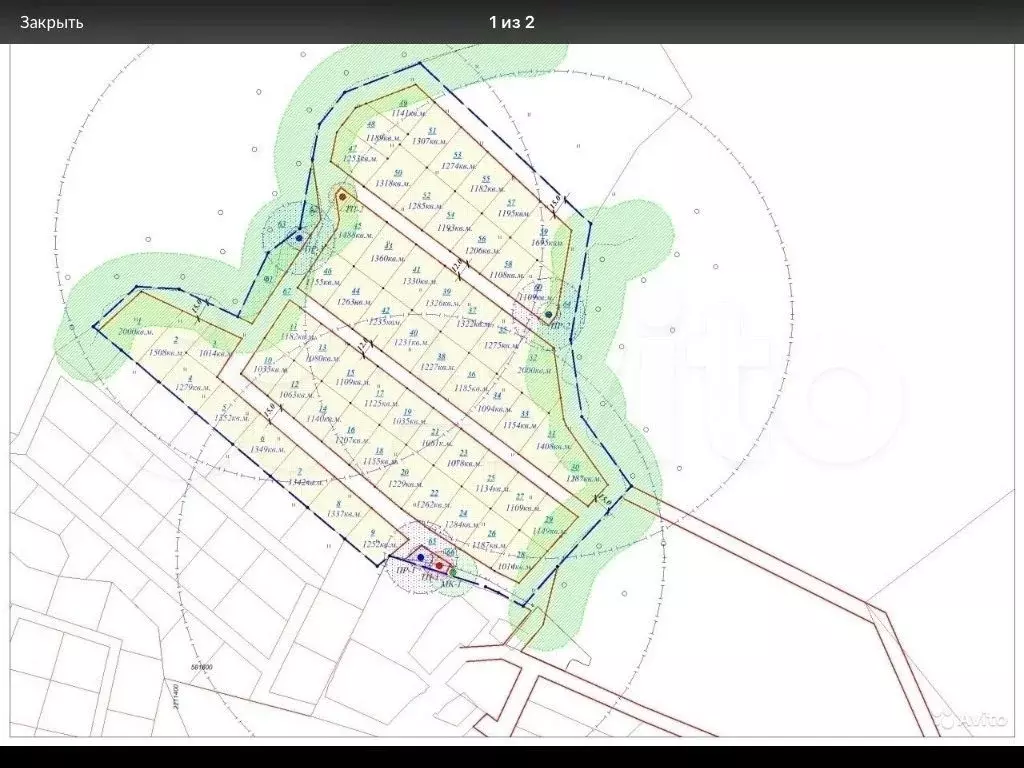The width and height of the screenshot is (1024, 768).
Task: Click plot 58 label '1108кв.м'
Action: click(507, 275)
